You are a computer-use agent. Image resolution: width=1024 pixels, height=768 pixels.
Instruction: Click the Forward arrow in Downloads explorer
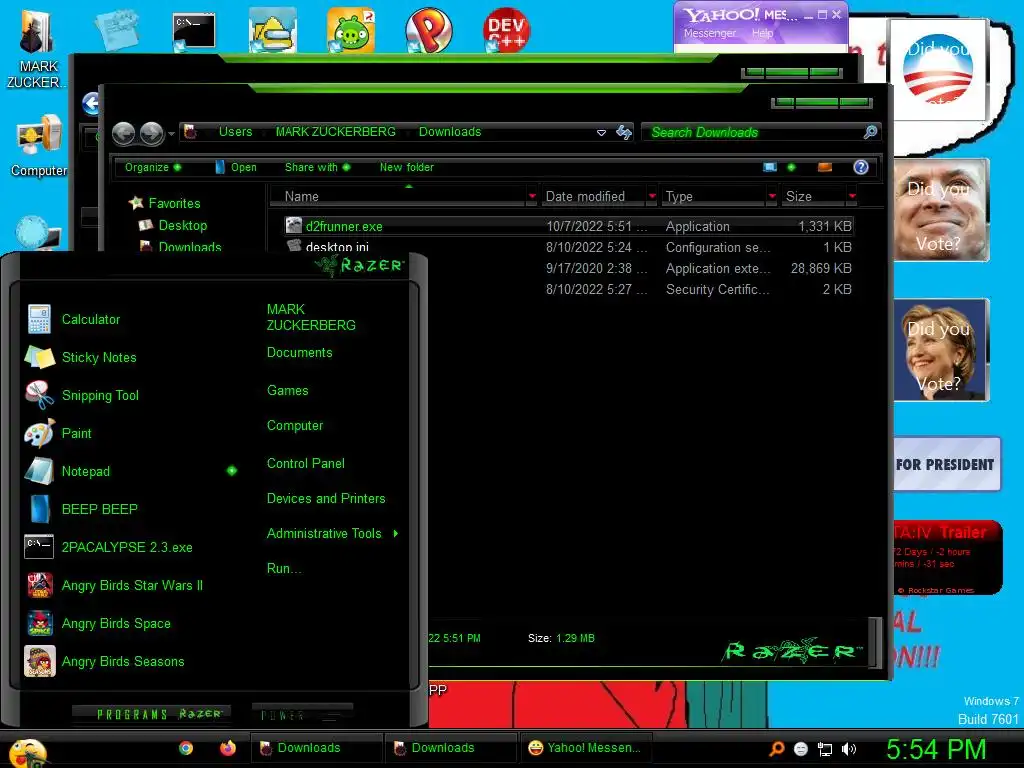pos(152,133)
